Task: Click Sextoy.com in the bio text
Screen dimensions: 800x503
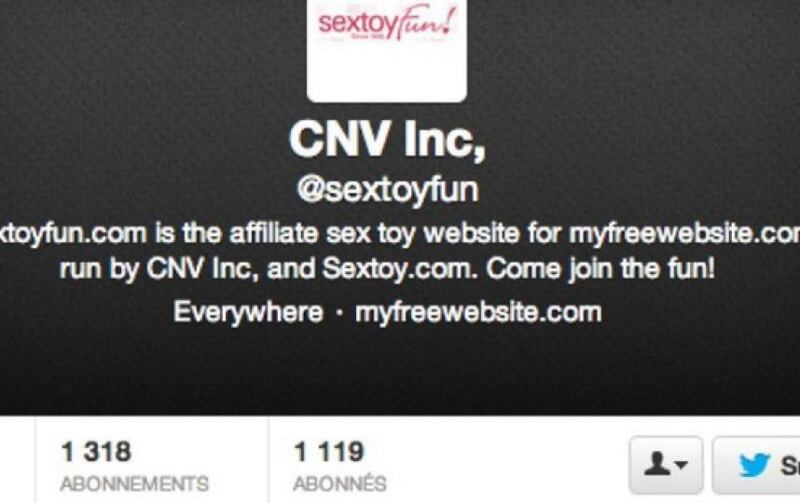Action: click(x=400, y=269)
